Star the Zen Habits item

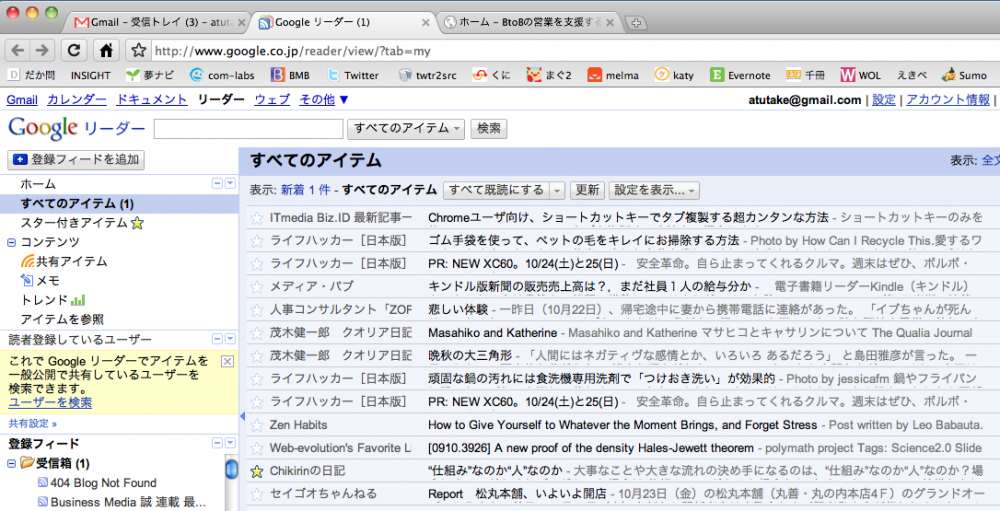coord(256,425)
